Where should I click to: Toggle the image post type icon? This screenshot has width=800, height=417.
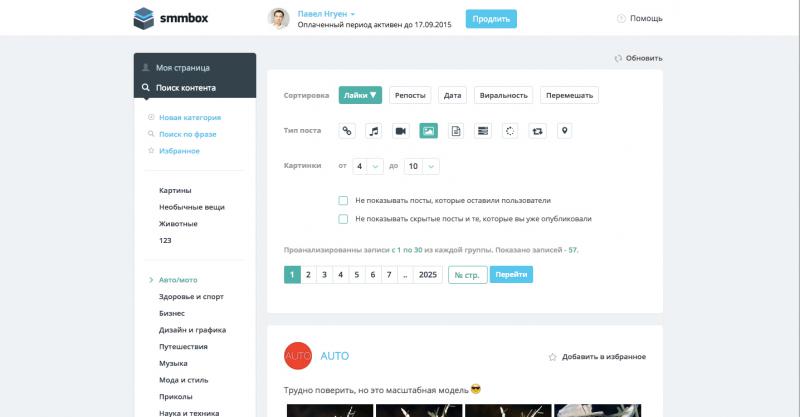coord(429,131)
